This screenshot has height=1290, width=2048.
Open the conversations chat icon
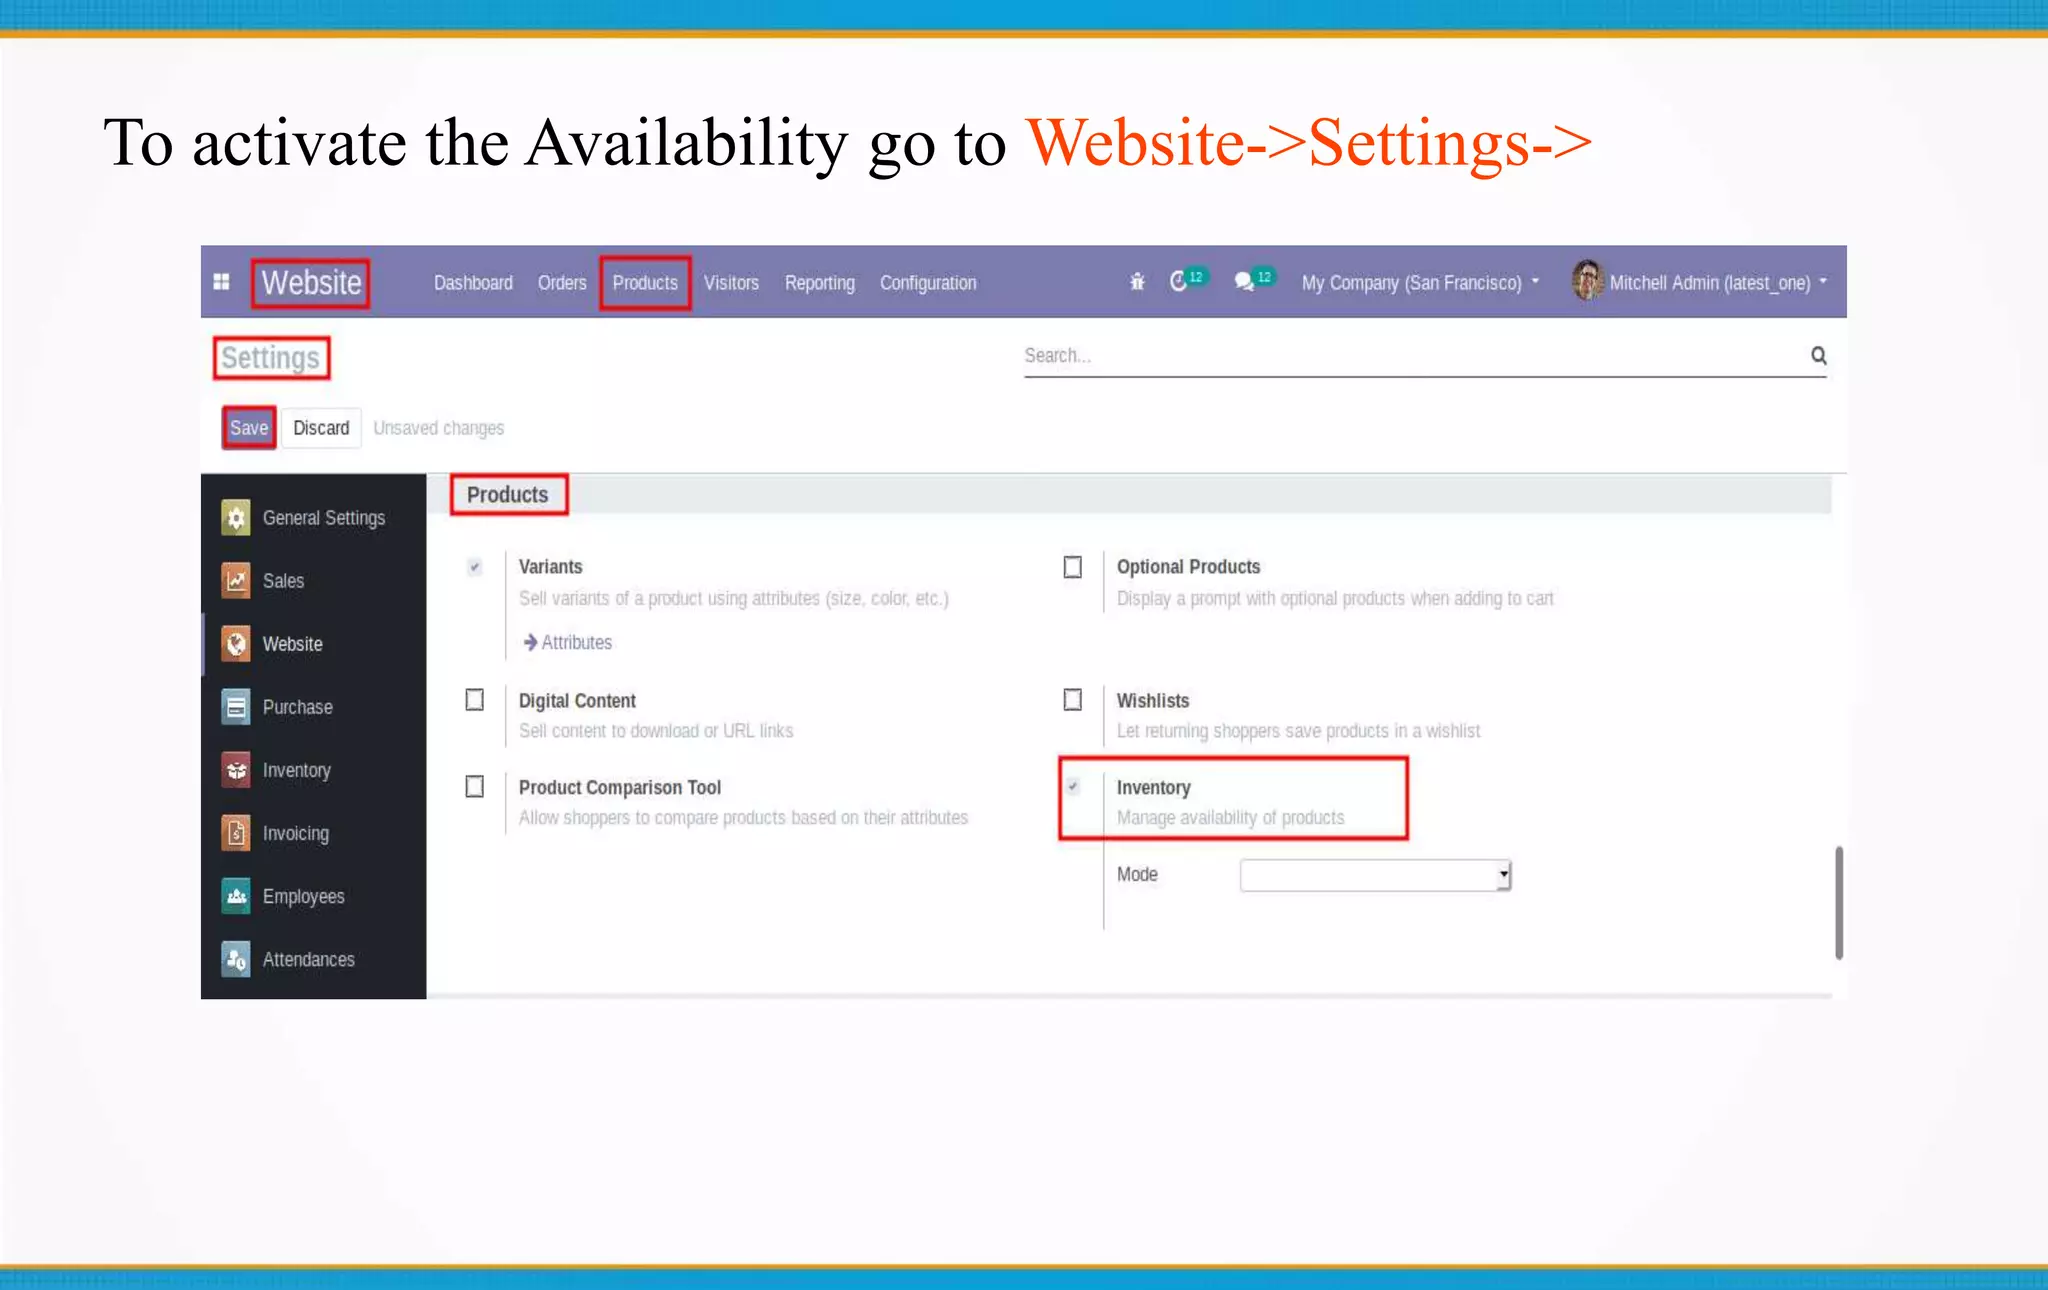coord(1244,282)
